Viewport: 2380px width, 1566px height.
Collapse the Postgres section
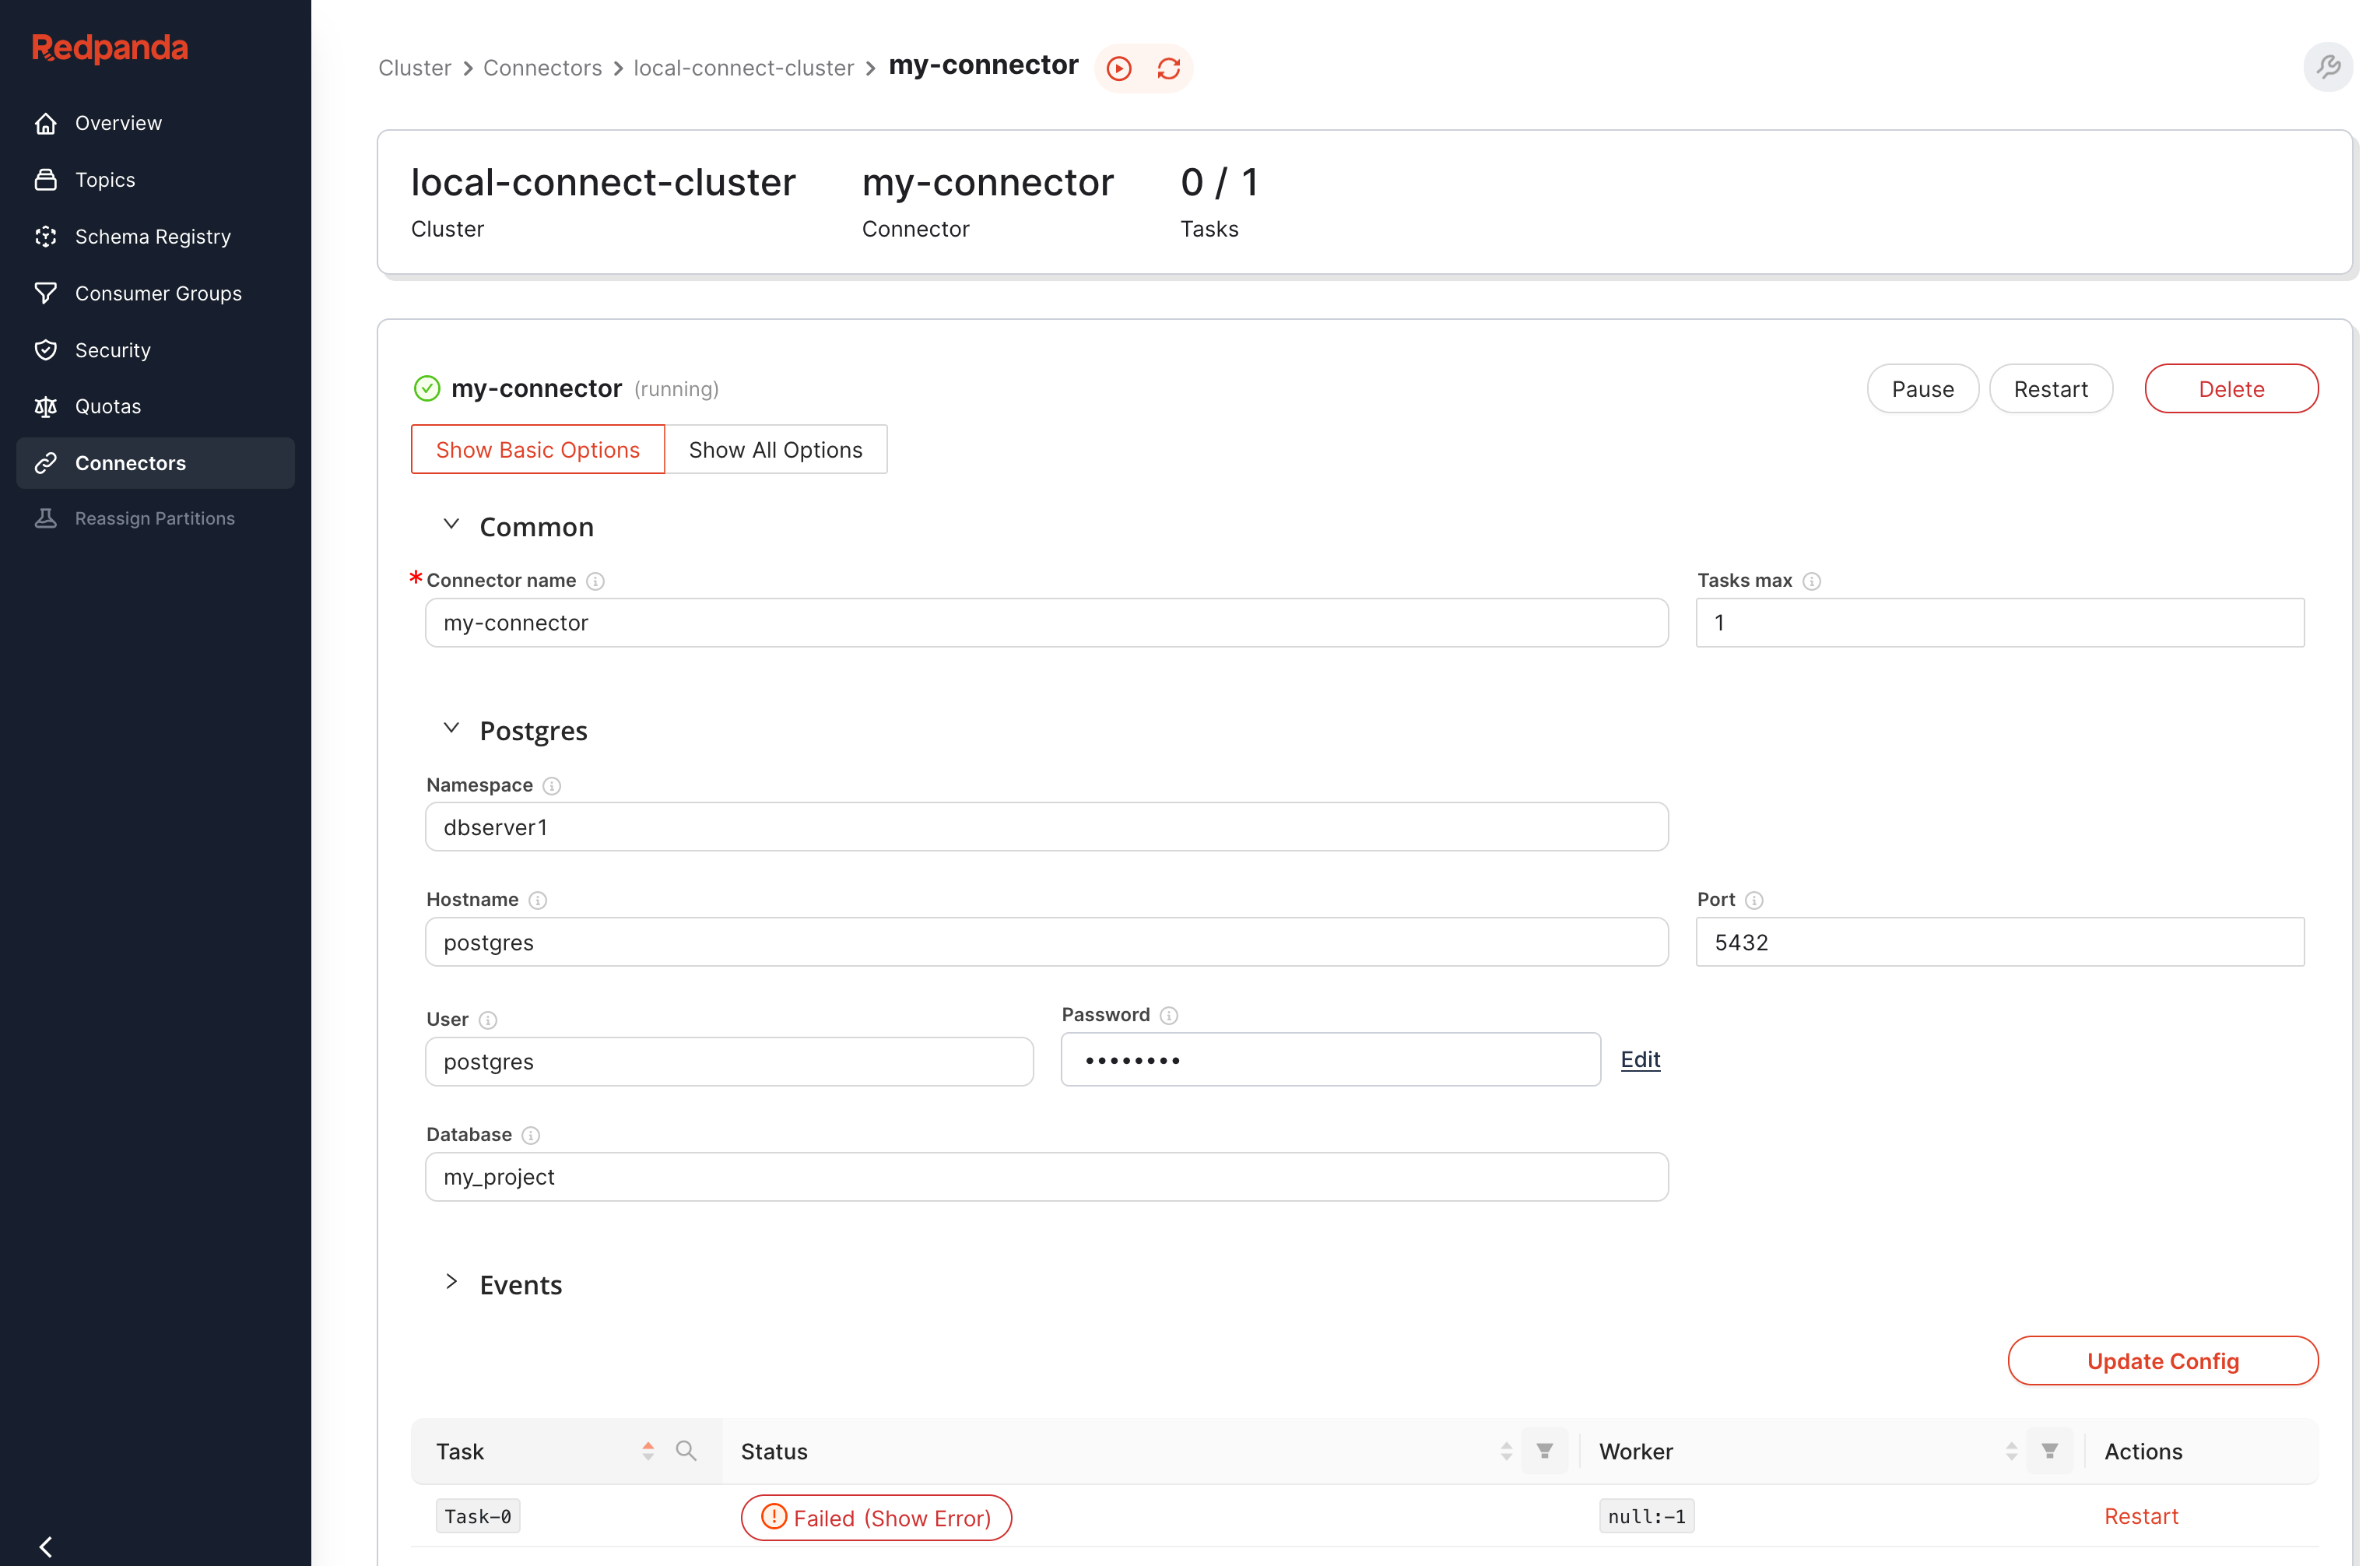click(x=451, y=729)
